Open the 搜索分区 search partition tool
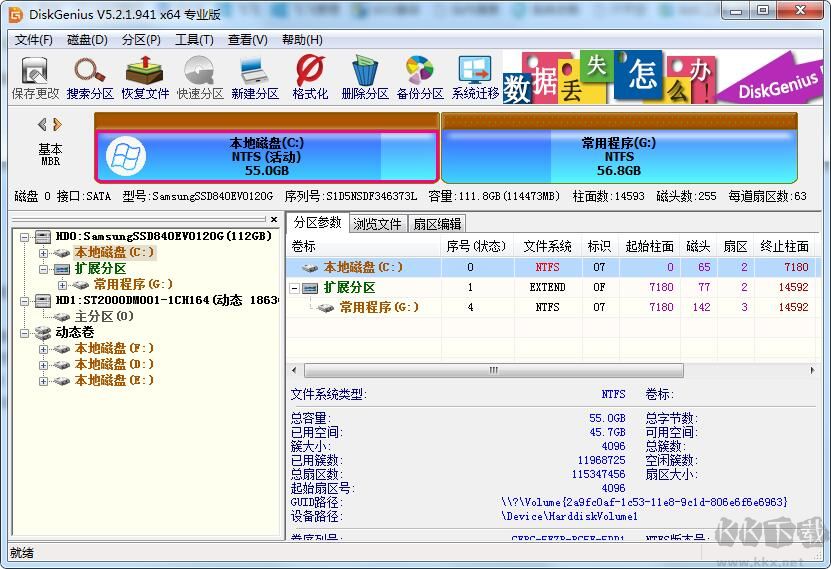Screen dimensions: 831x569 pyautogui.click(x=90, y=78)
